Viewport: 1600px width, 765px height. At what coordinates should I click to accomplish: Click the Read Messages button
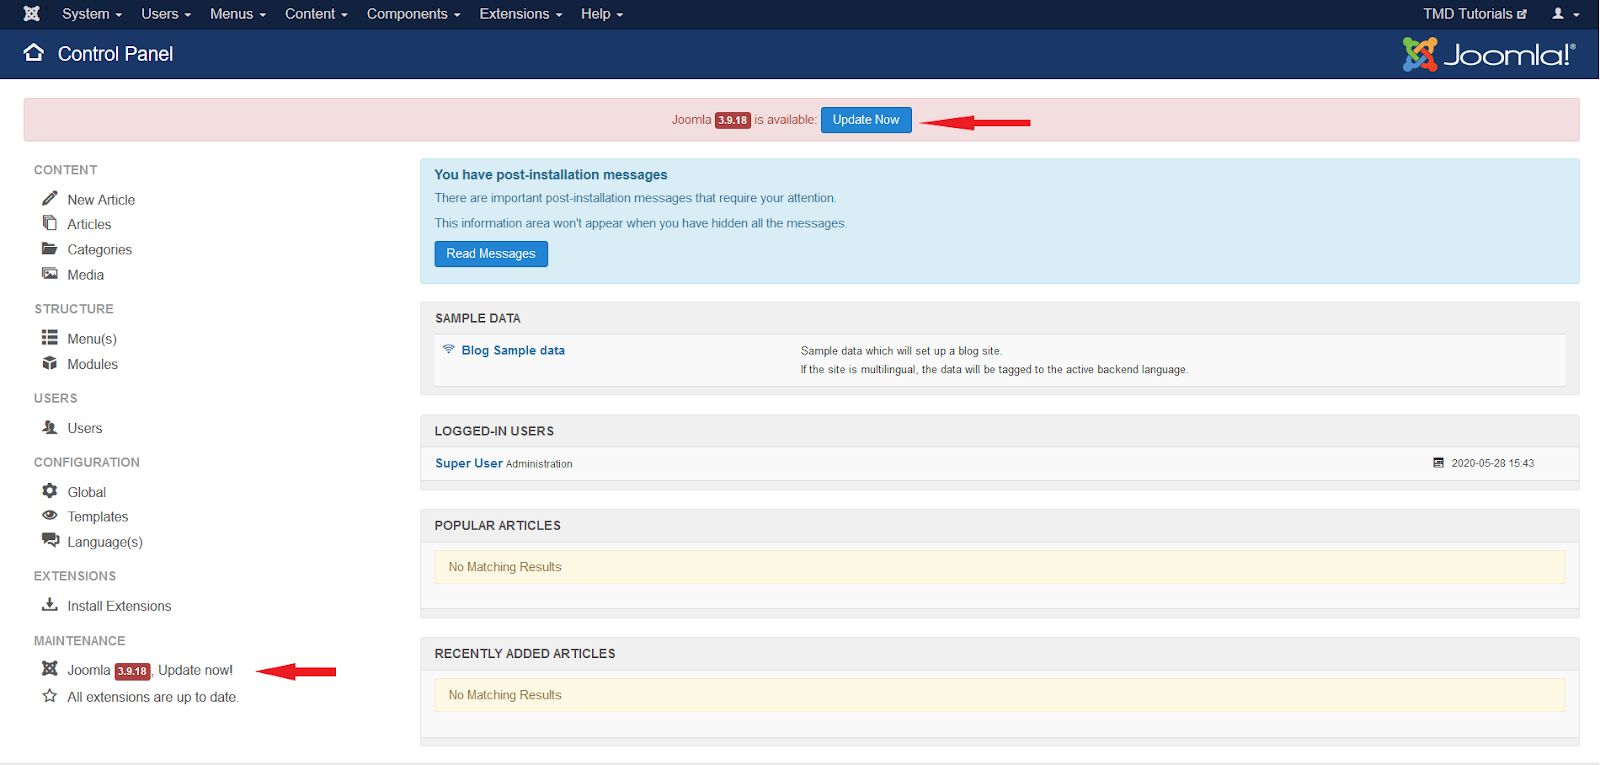point(490,254)
